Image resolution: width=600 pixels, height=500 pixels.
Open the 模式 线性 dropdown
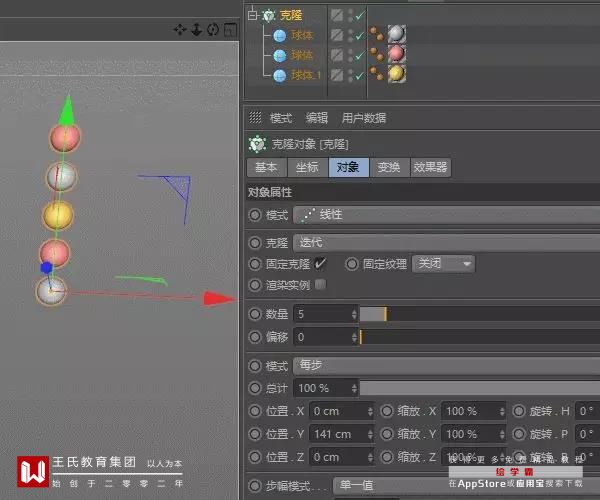(446, 215)
